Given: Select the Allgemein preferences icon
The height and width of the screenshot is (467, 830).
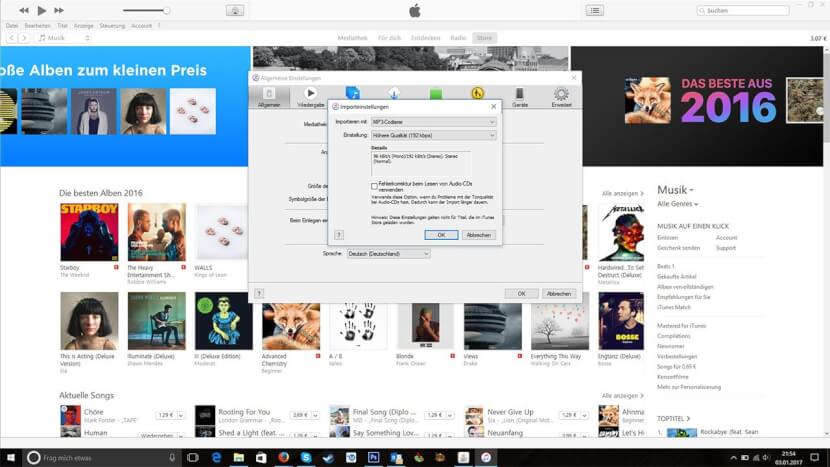Looking at the screenshot, I should 269,97.
